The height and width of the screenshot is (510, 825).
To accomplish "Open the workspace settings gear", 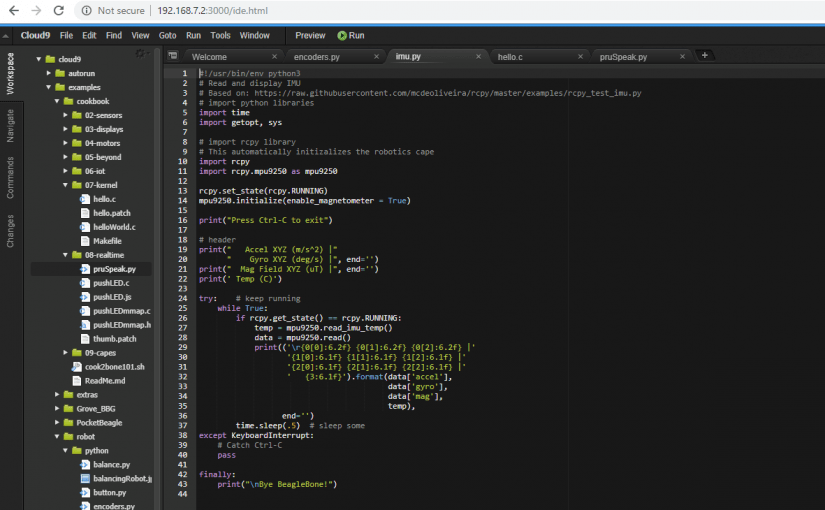I will pyautogui.click(x=140, y=53).
